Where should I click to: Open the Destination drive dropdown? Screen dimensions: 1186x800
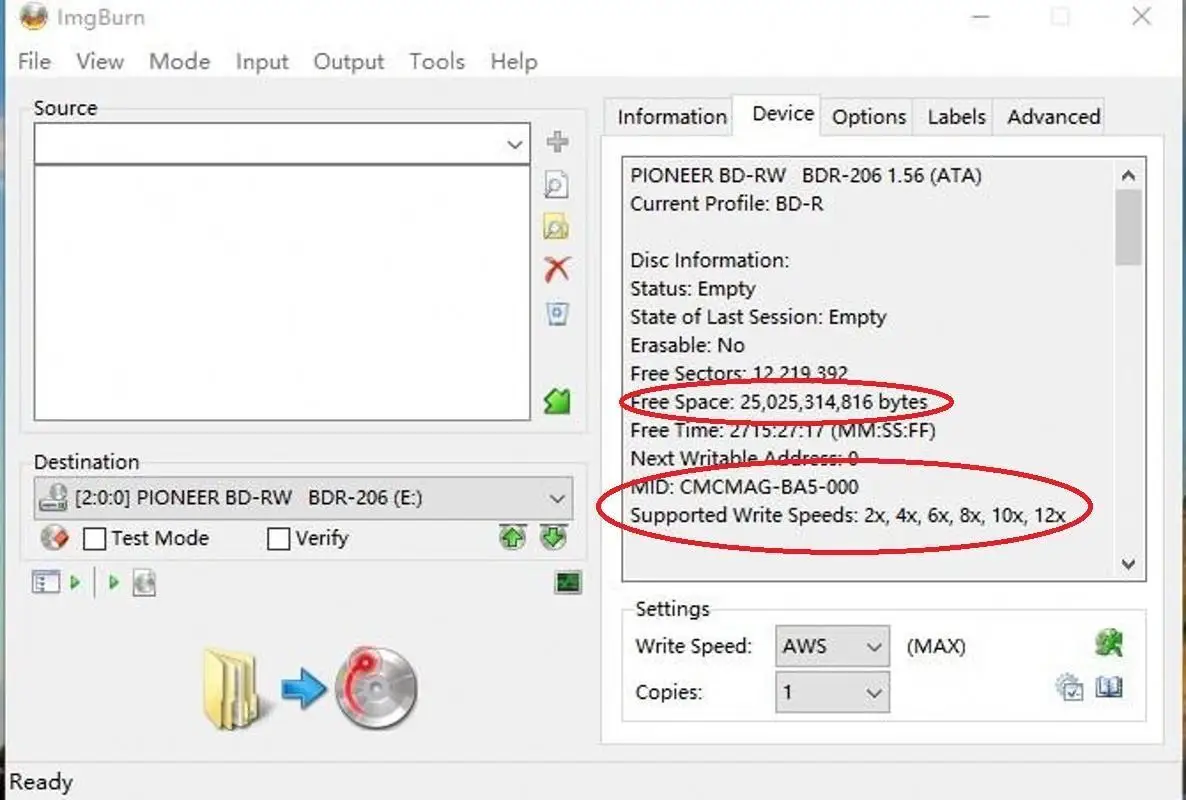[303, 498]
